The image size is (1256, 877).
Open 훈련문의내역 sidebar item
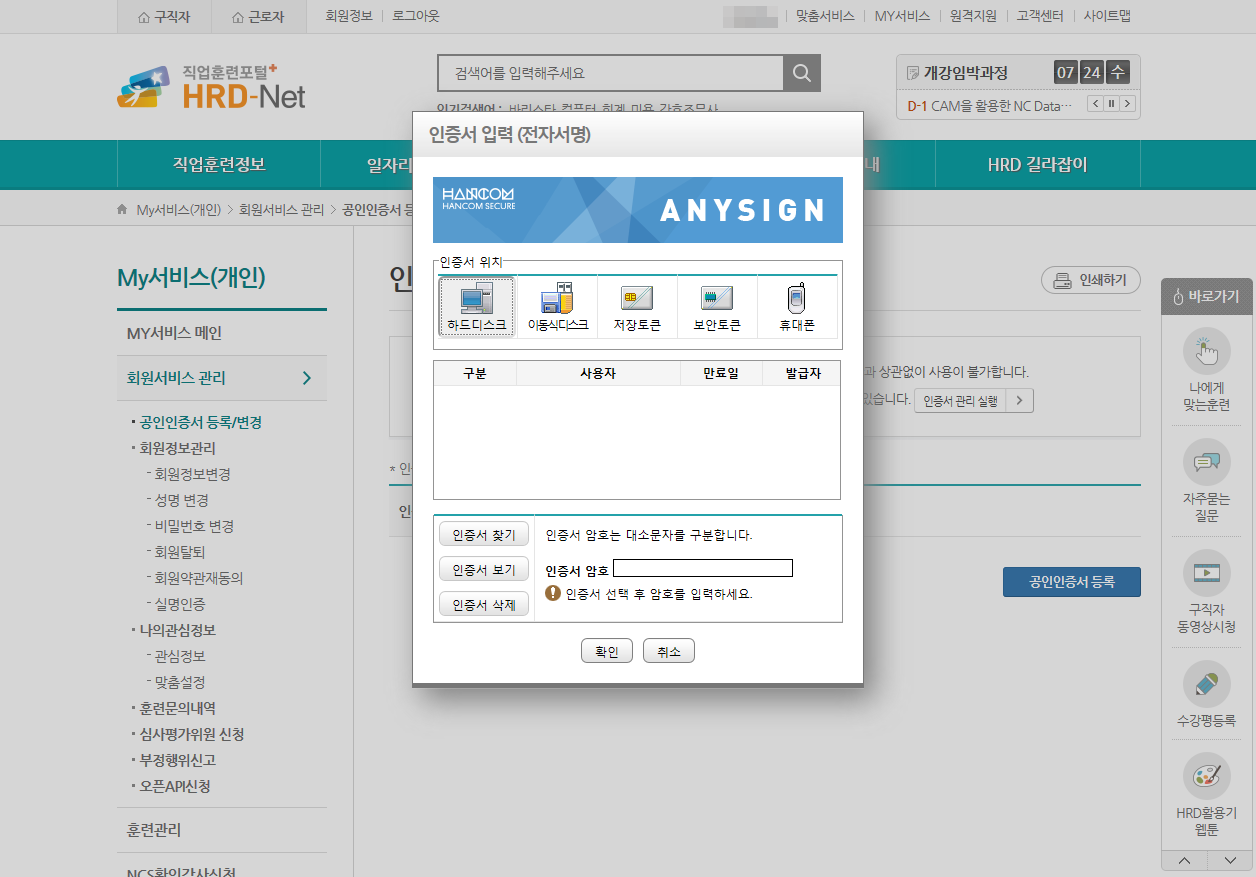177,708
